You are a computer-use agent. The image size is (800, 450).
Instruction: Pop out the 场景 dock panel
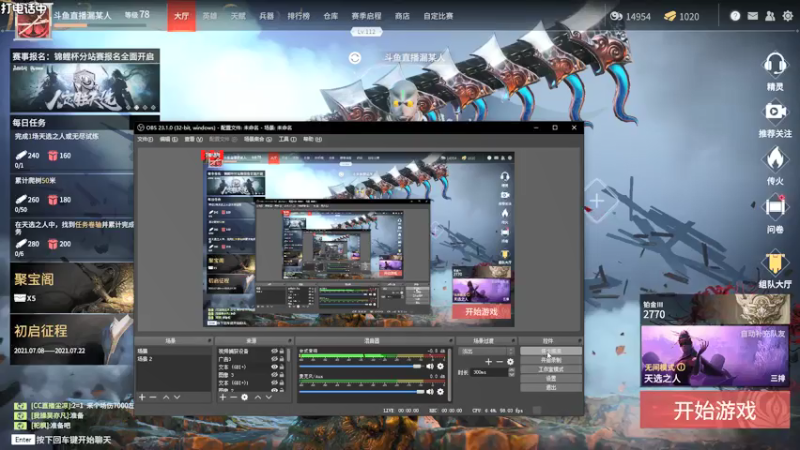coord(209,340)
